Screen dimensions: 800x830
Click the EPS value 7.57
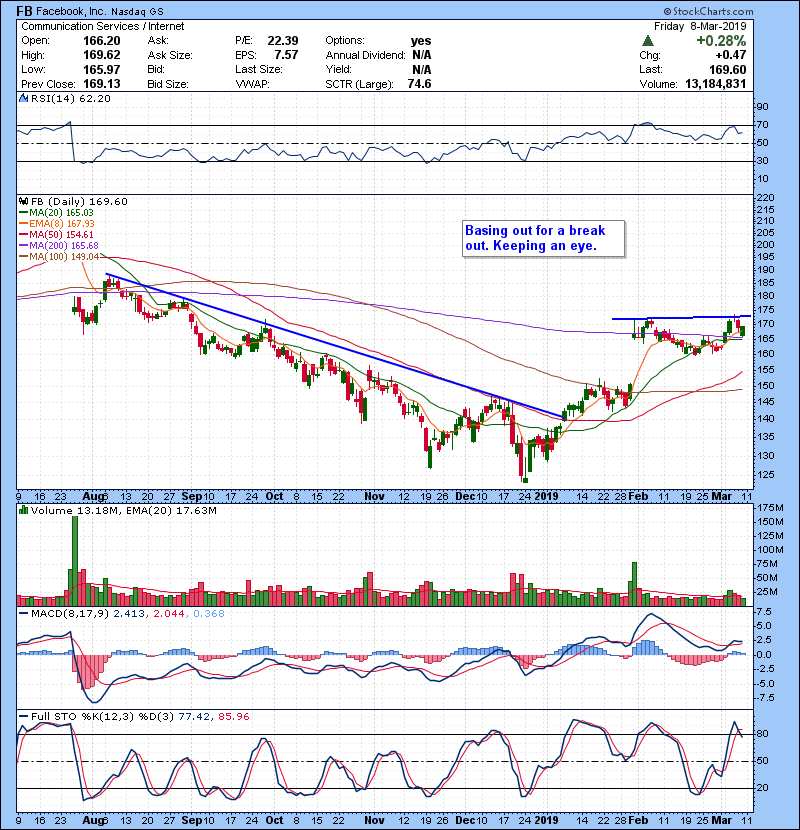click(286, 55)
